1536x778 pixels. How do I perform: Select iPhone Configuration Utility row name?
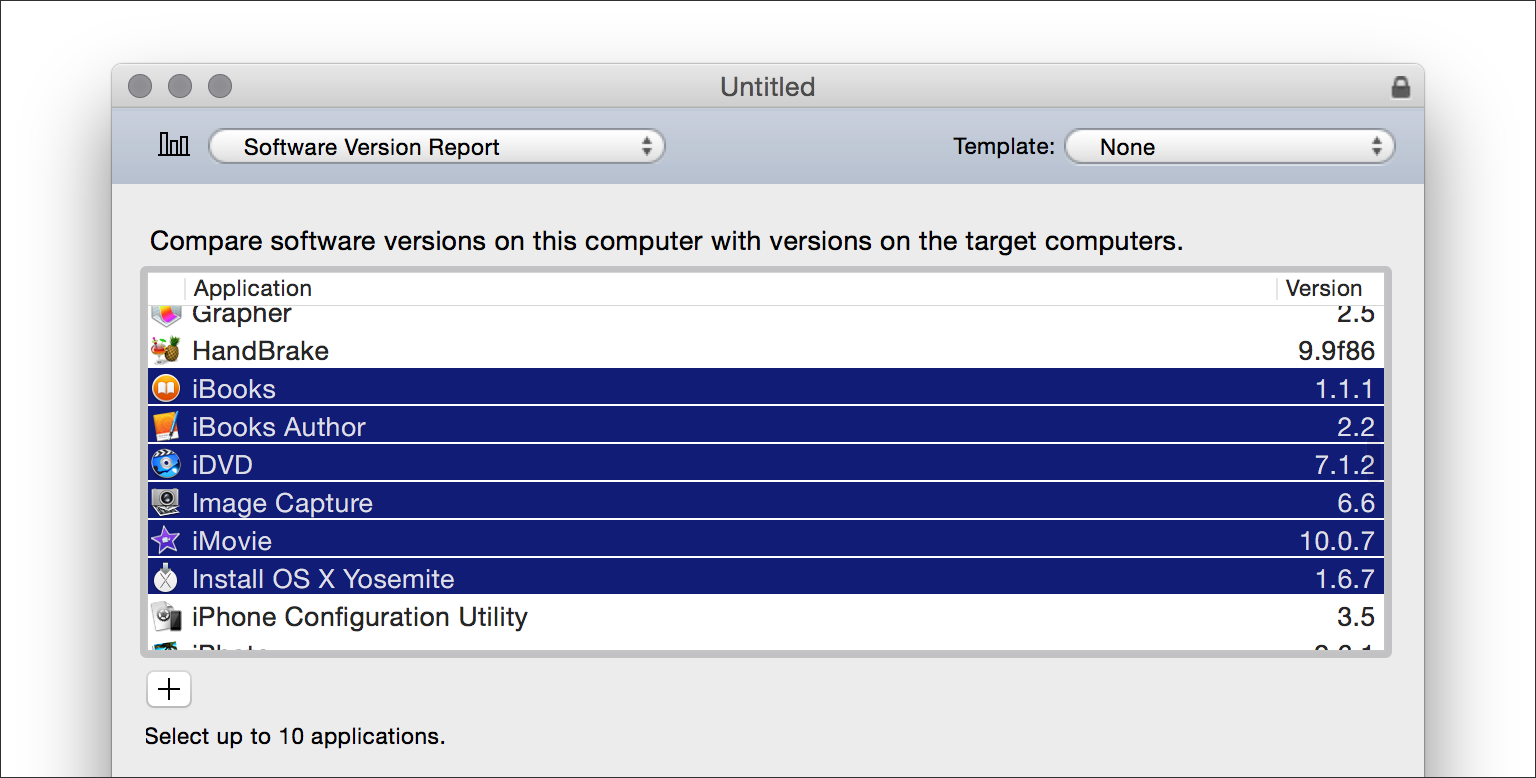[x=360, y=617]
